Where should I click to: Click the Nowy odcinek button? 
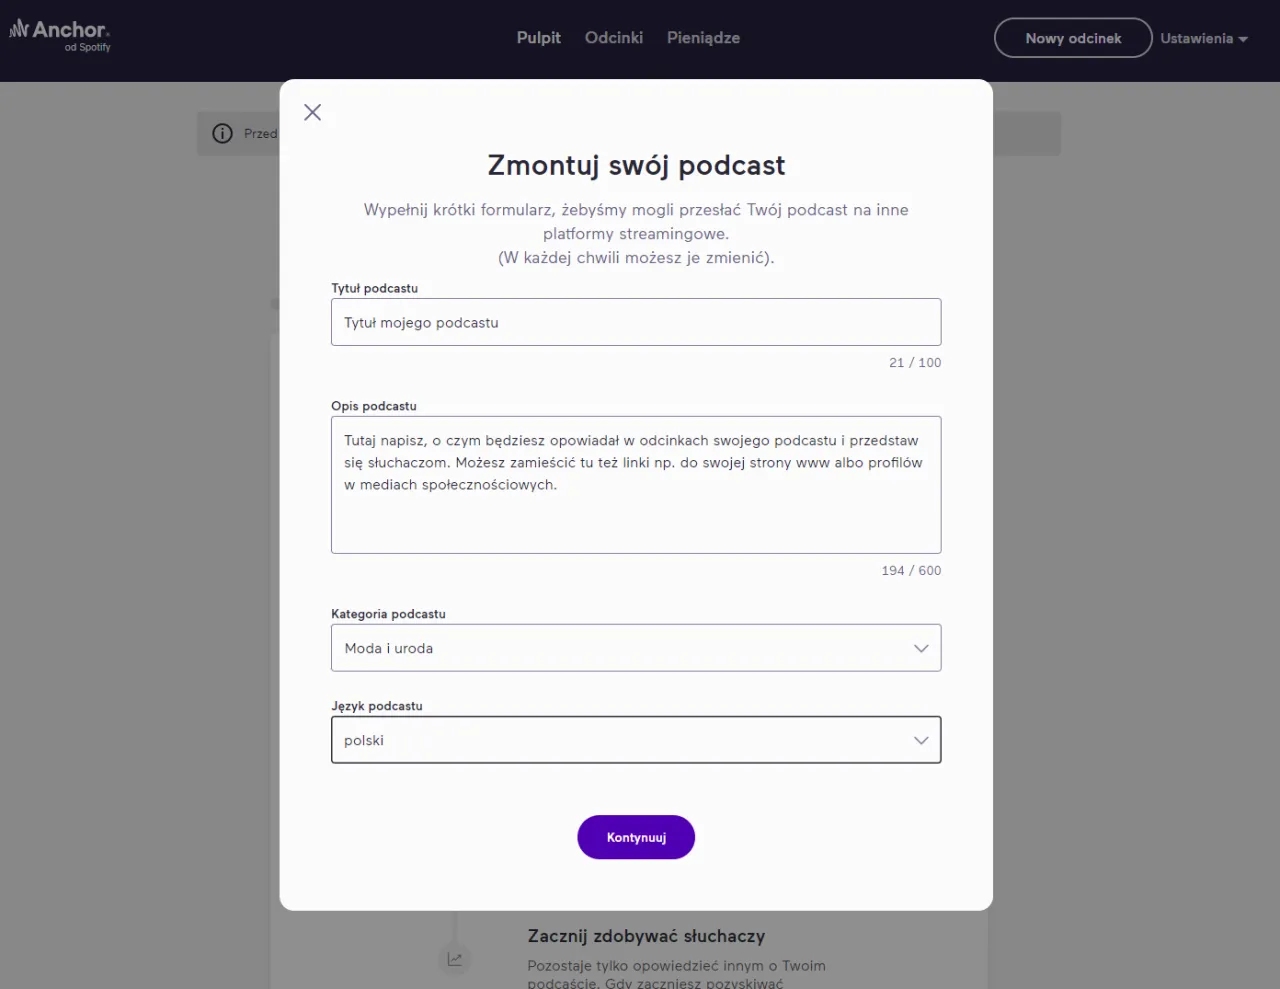pos(1072,38)
